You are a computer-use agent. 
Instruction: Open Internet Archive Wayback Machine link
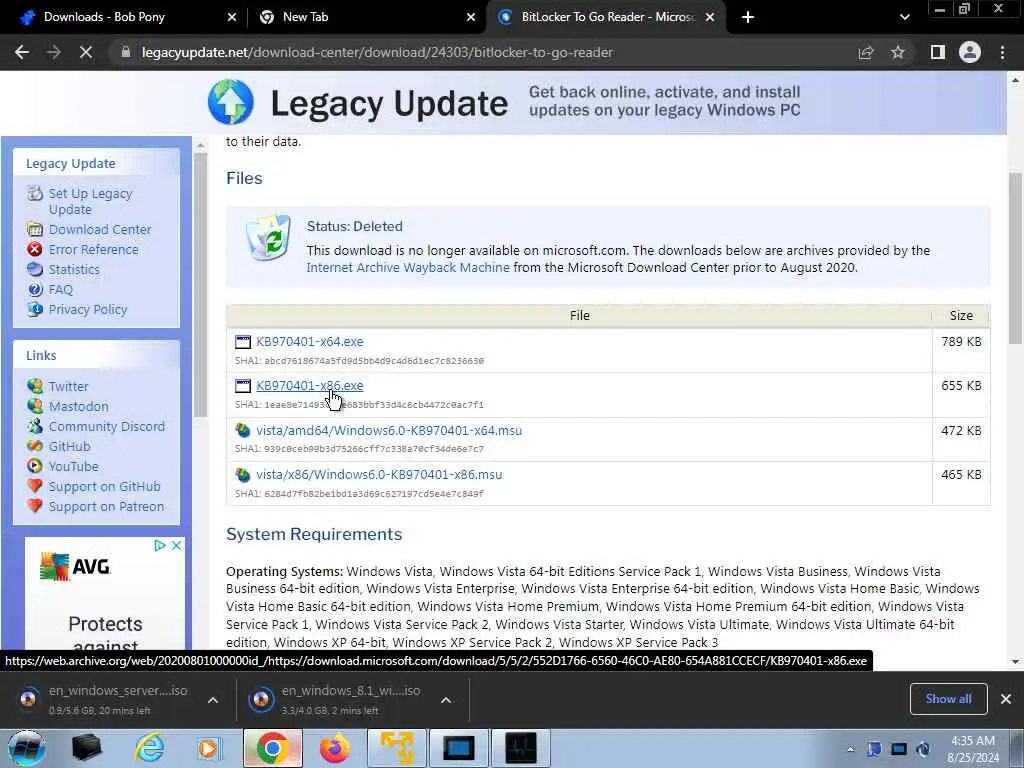tap(408, 268)
